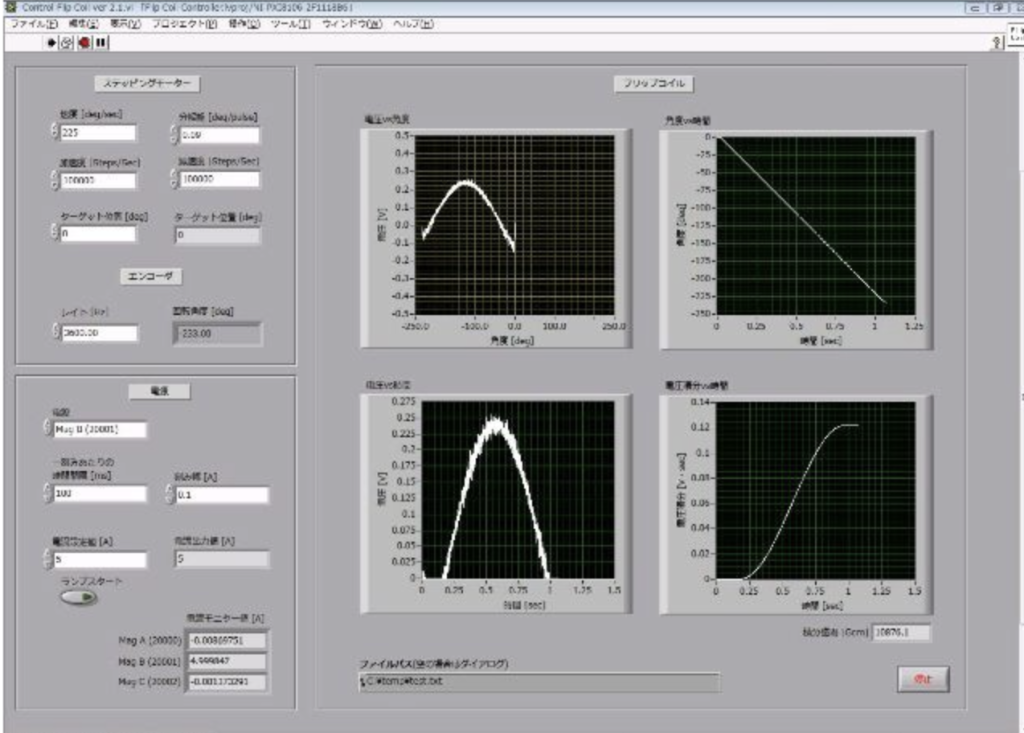The height and width of the screenshot is (733, 1024).
Task: Click the フリップコイル section label
Action: [x=654, y=84]
